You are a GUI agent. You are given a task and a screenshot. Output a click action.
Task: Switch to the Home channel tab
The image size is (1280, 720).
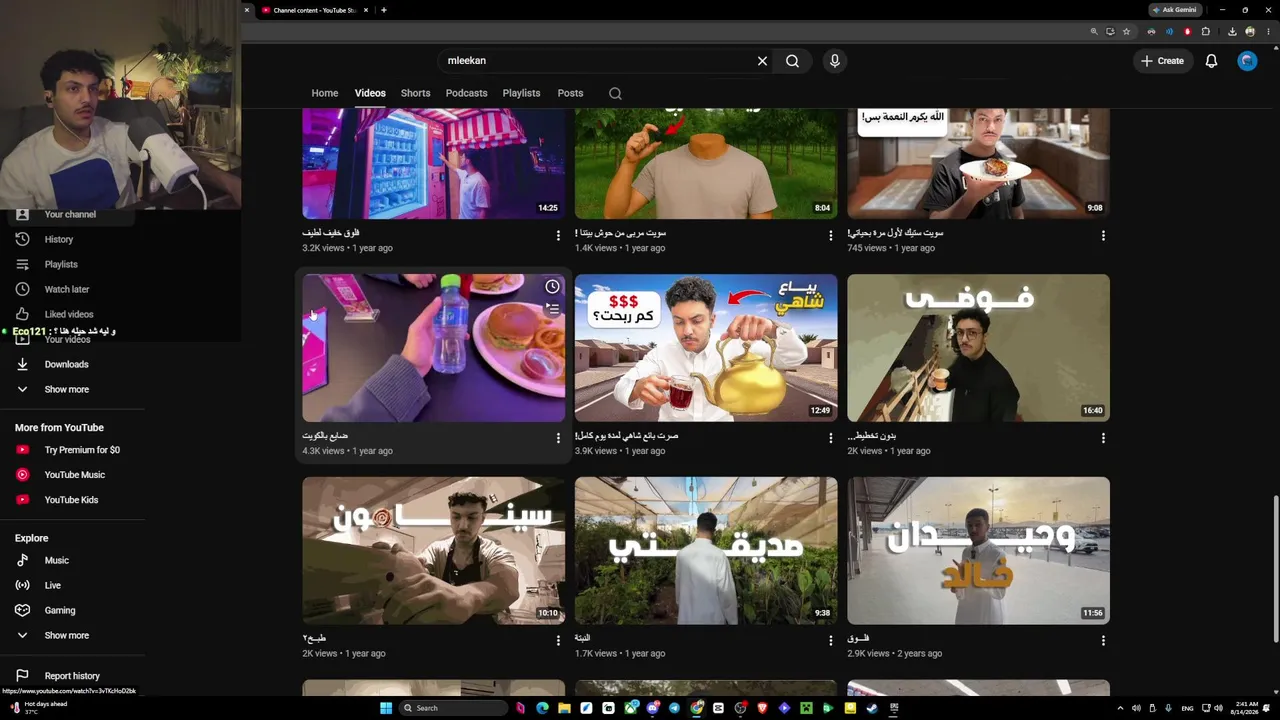pyautogui.click(x=325, y=93)
